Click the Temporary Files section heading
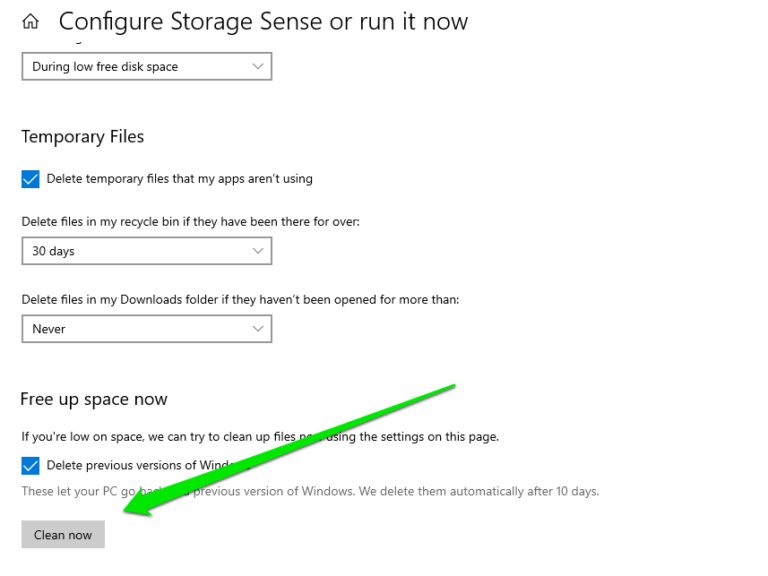This screenshot has height=576, width=768. click(x=82, y=137)
